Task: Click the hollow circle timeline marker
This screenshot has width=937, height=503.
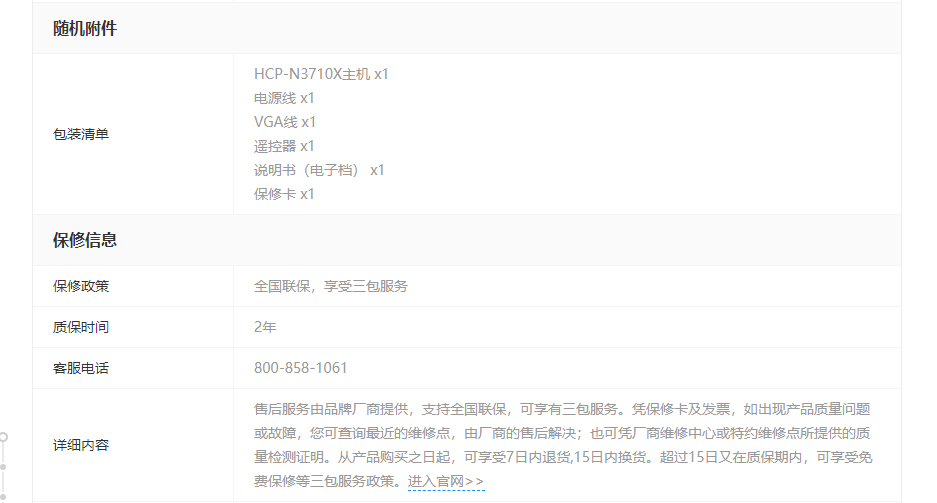Action: pos(4,437)
